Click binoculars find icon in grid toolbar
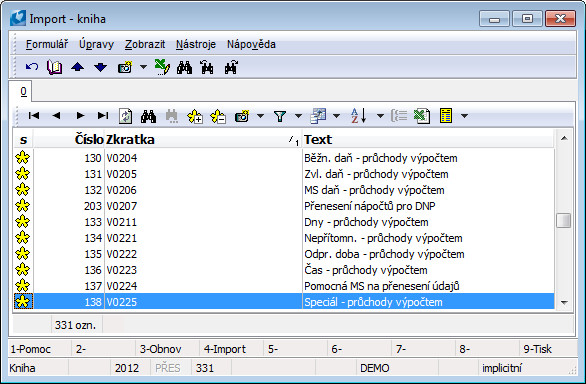The width and height of the screenshot is (586, 384). point(148,116)
